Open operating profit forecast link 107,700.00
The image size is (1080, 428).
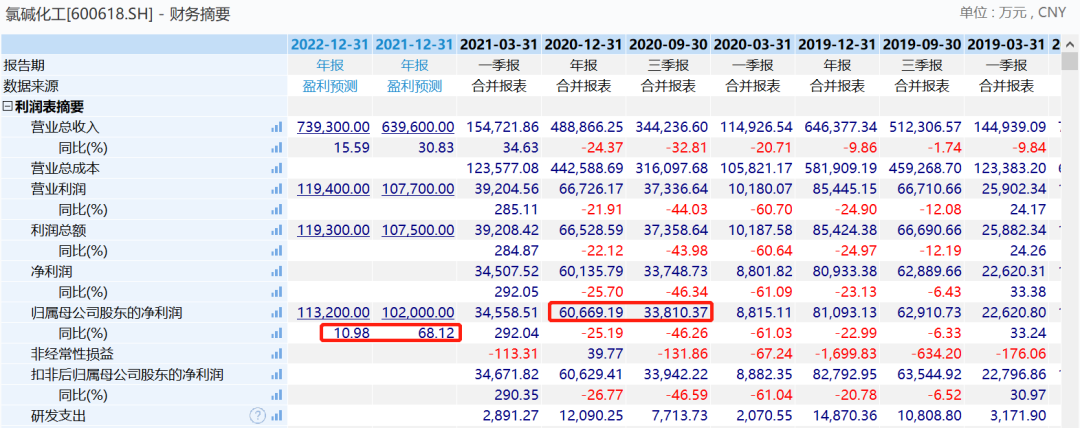click(x=418, y=190)
